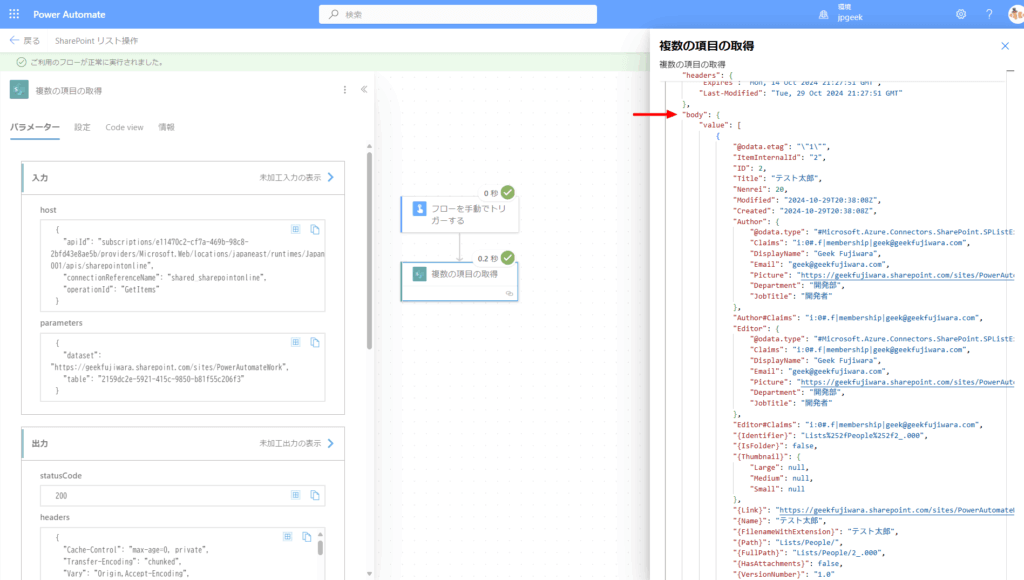This screenshot has width=1024, height=580.
Task: Click the success checkmark on 複数の項目の取得 node
Action: click(507, 257)
